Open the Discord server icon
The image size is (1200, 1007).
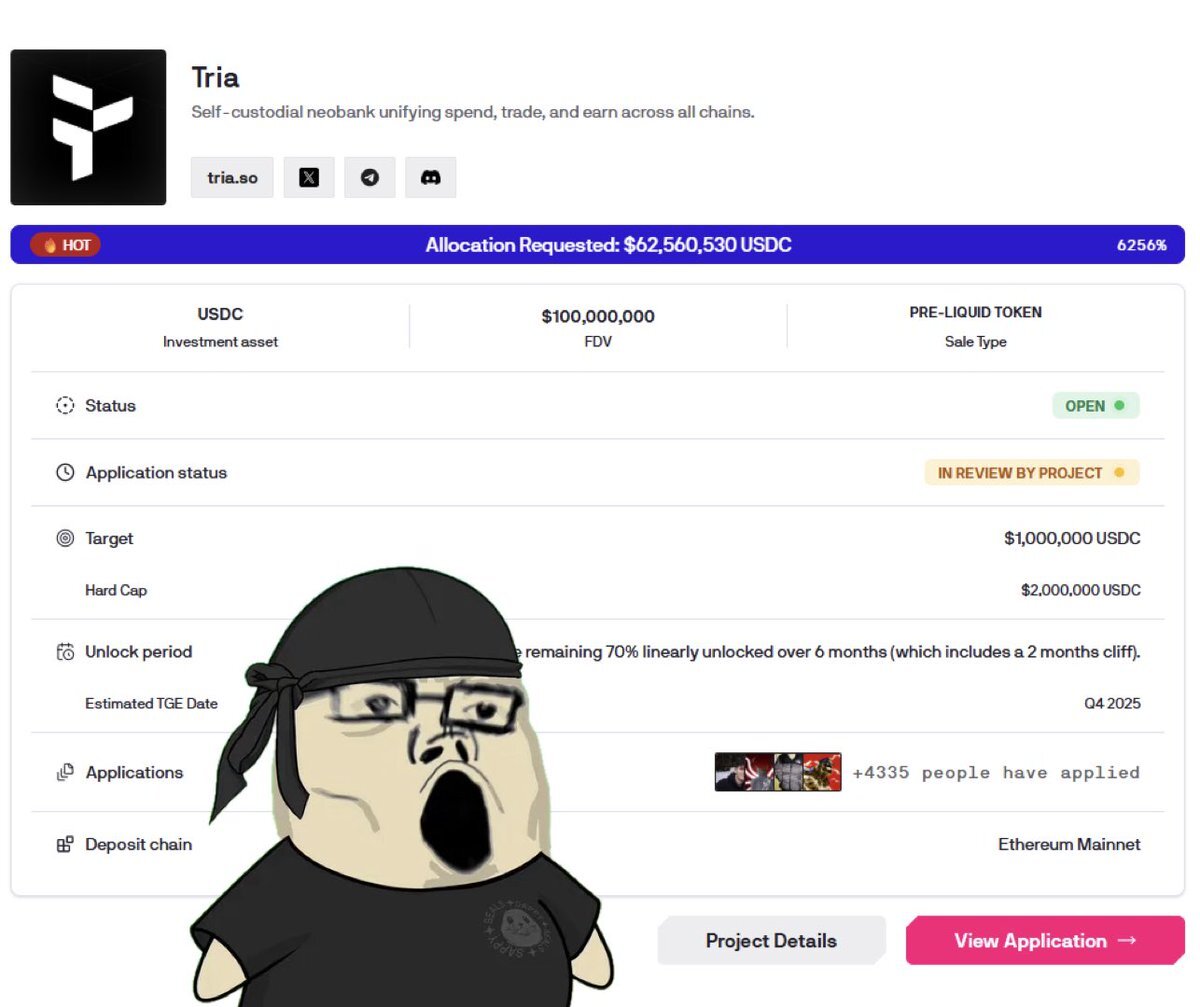coord(431,177)
